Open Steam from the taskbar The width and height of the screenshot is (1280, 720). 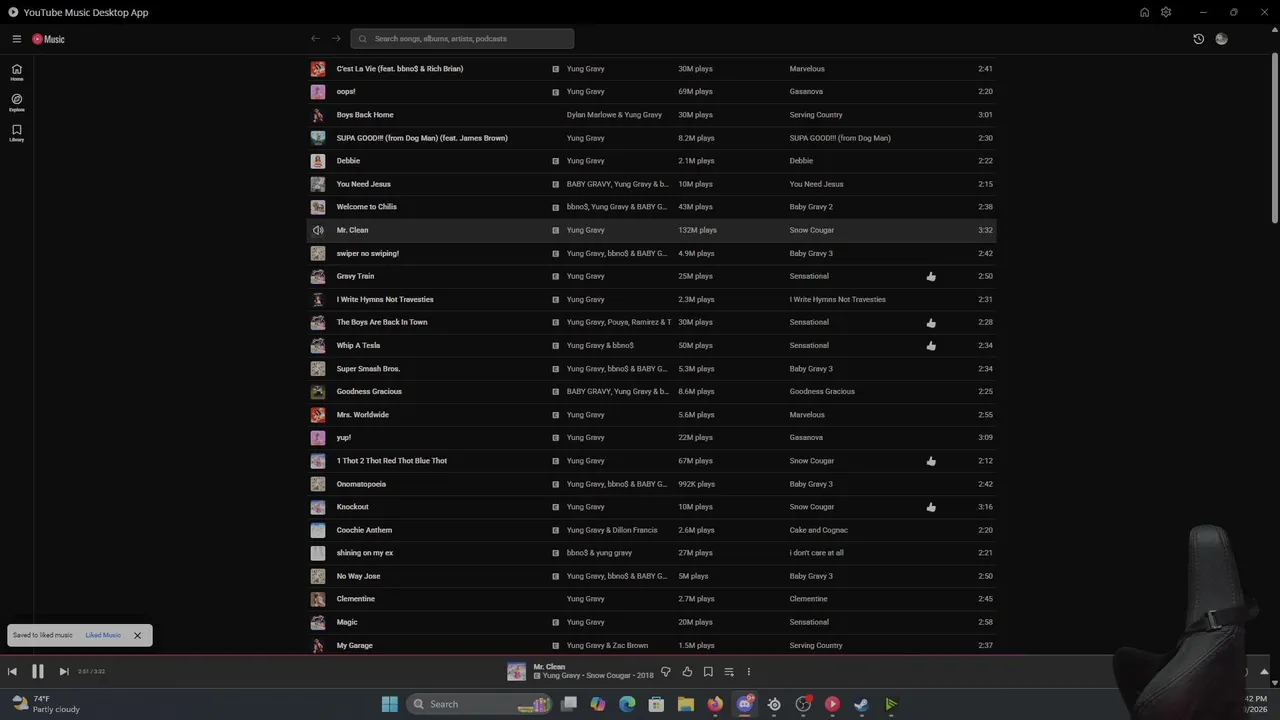click(861, 704)
